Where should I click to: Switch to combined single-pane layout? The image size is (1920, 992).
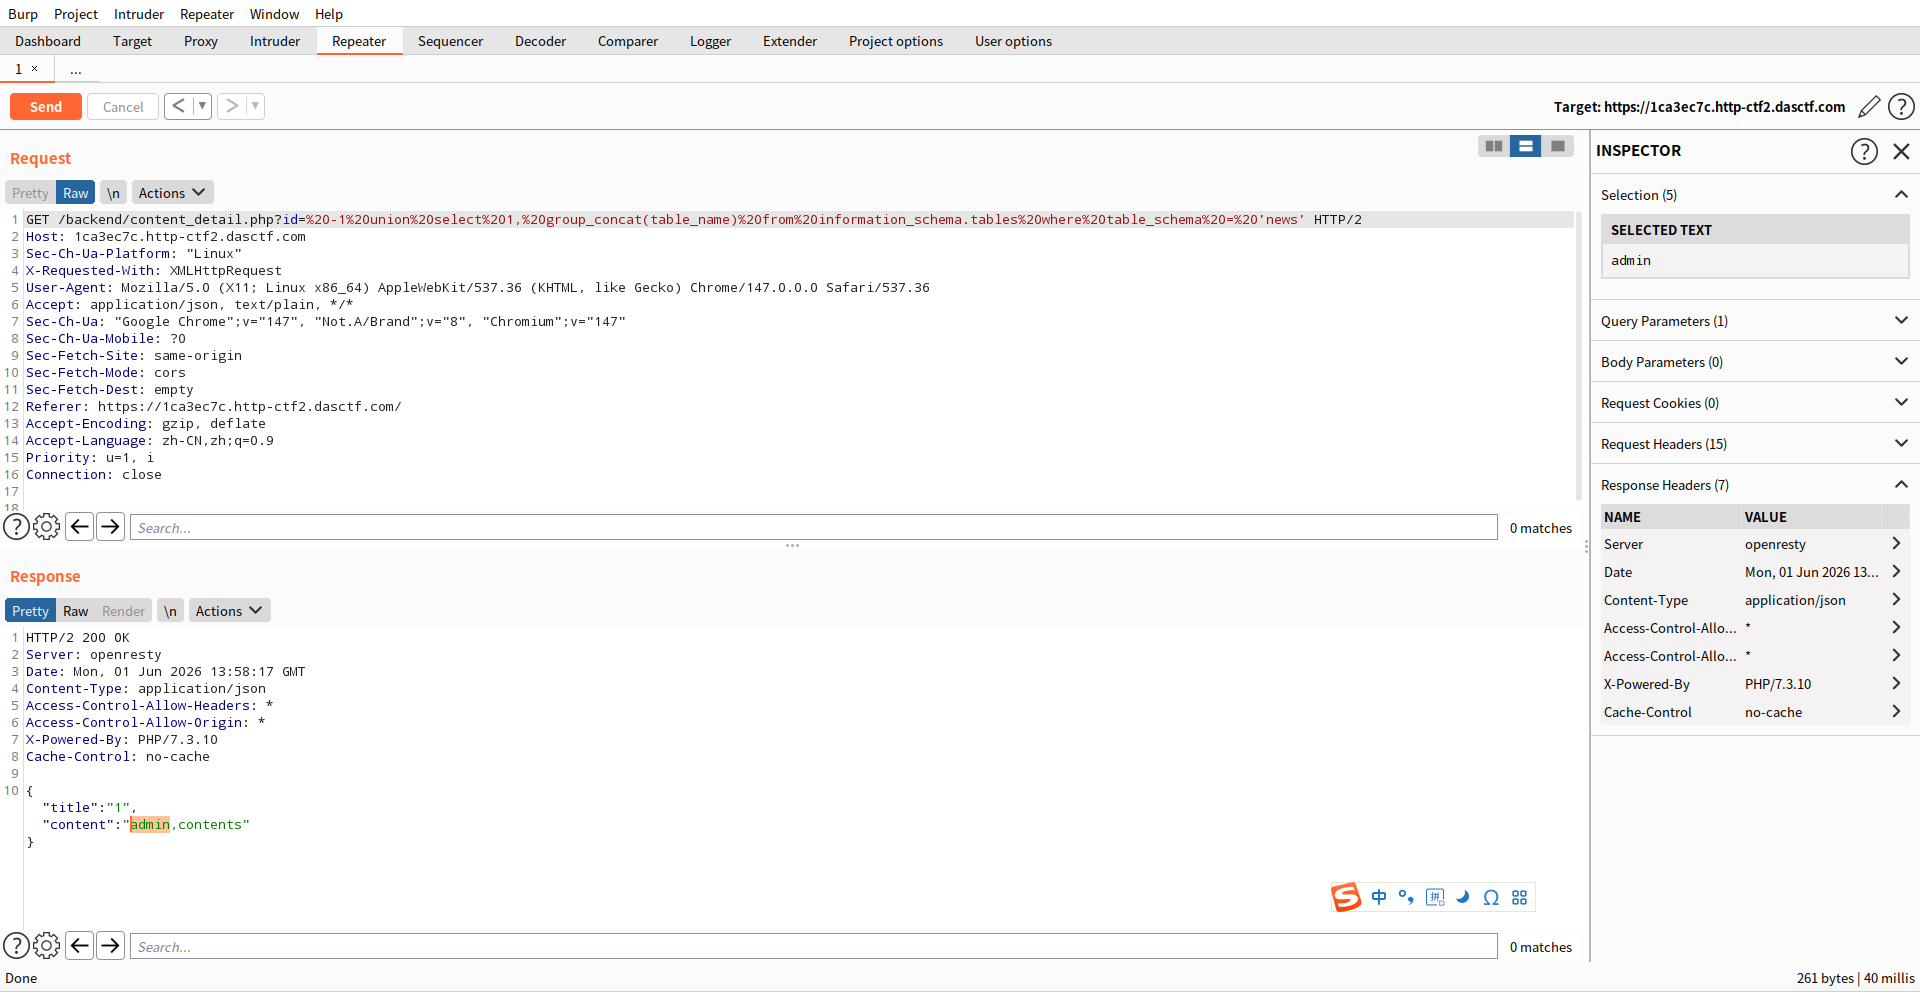coord(1558,146)
